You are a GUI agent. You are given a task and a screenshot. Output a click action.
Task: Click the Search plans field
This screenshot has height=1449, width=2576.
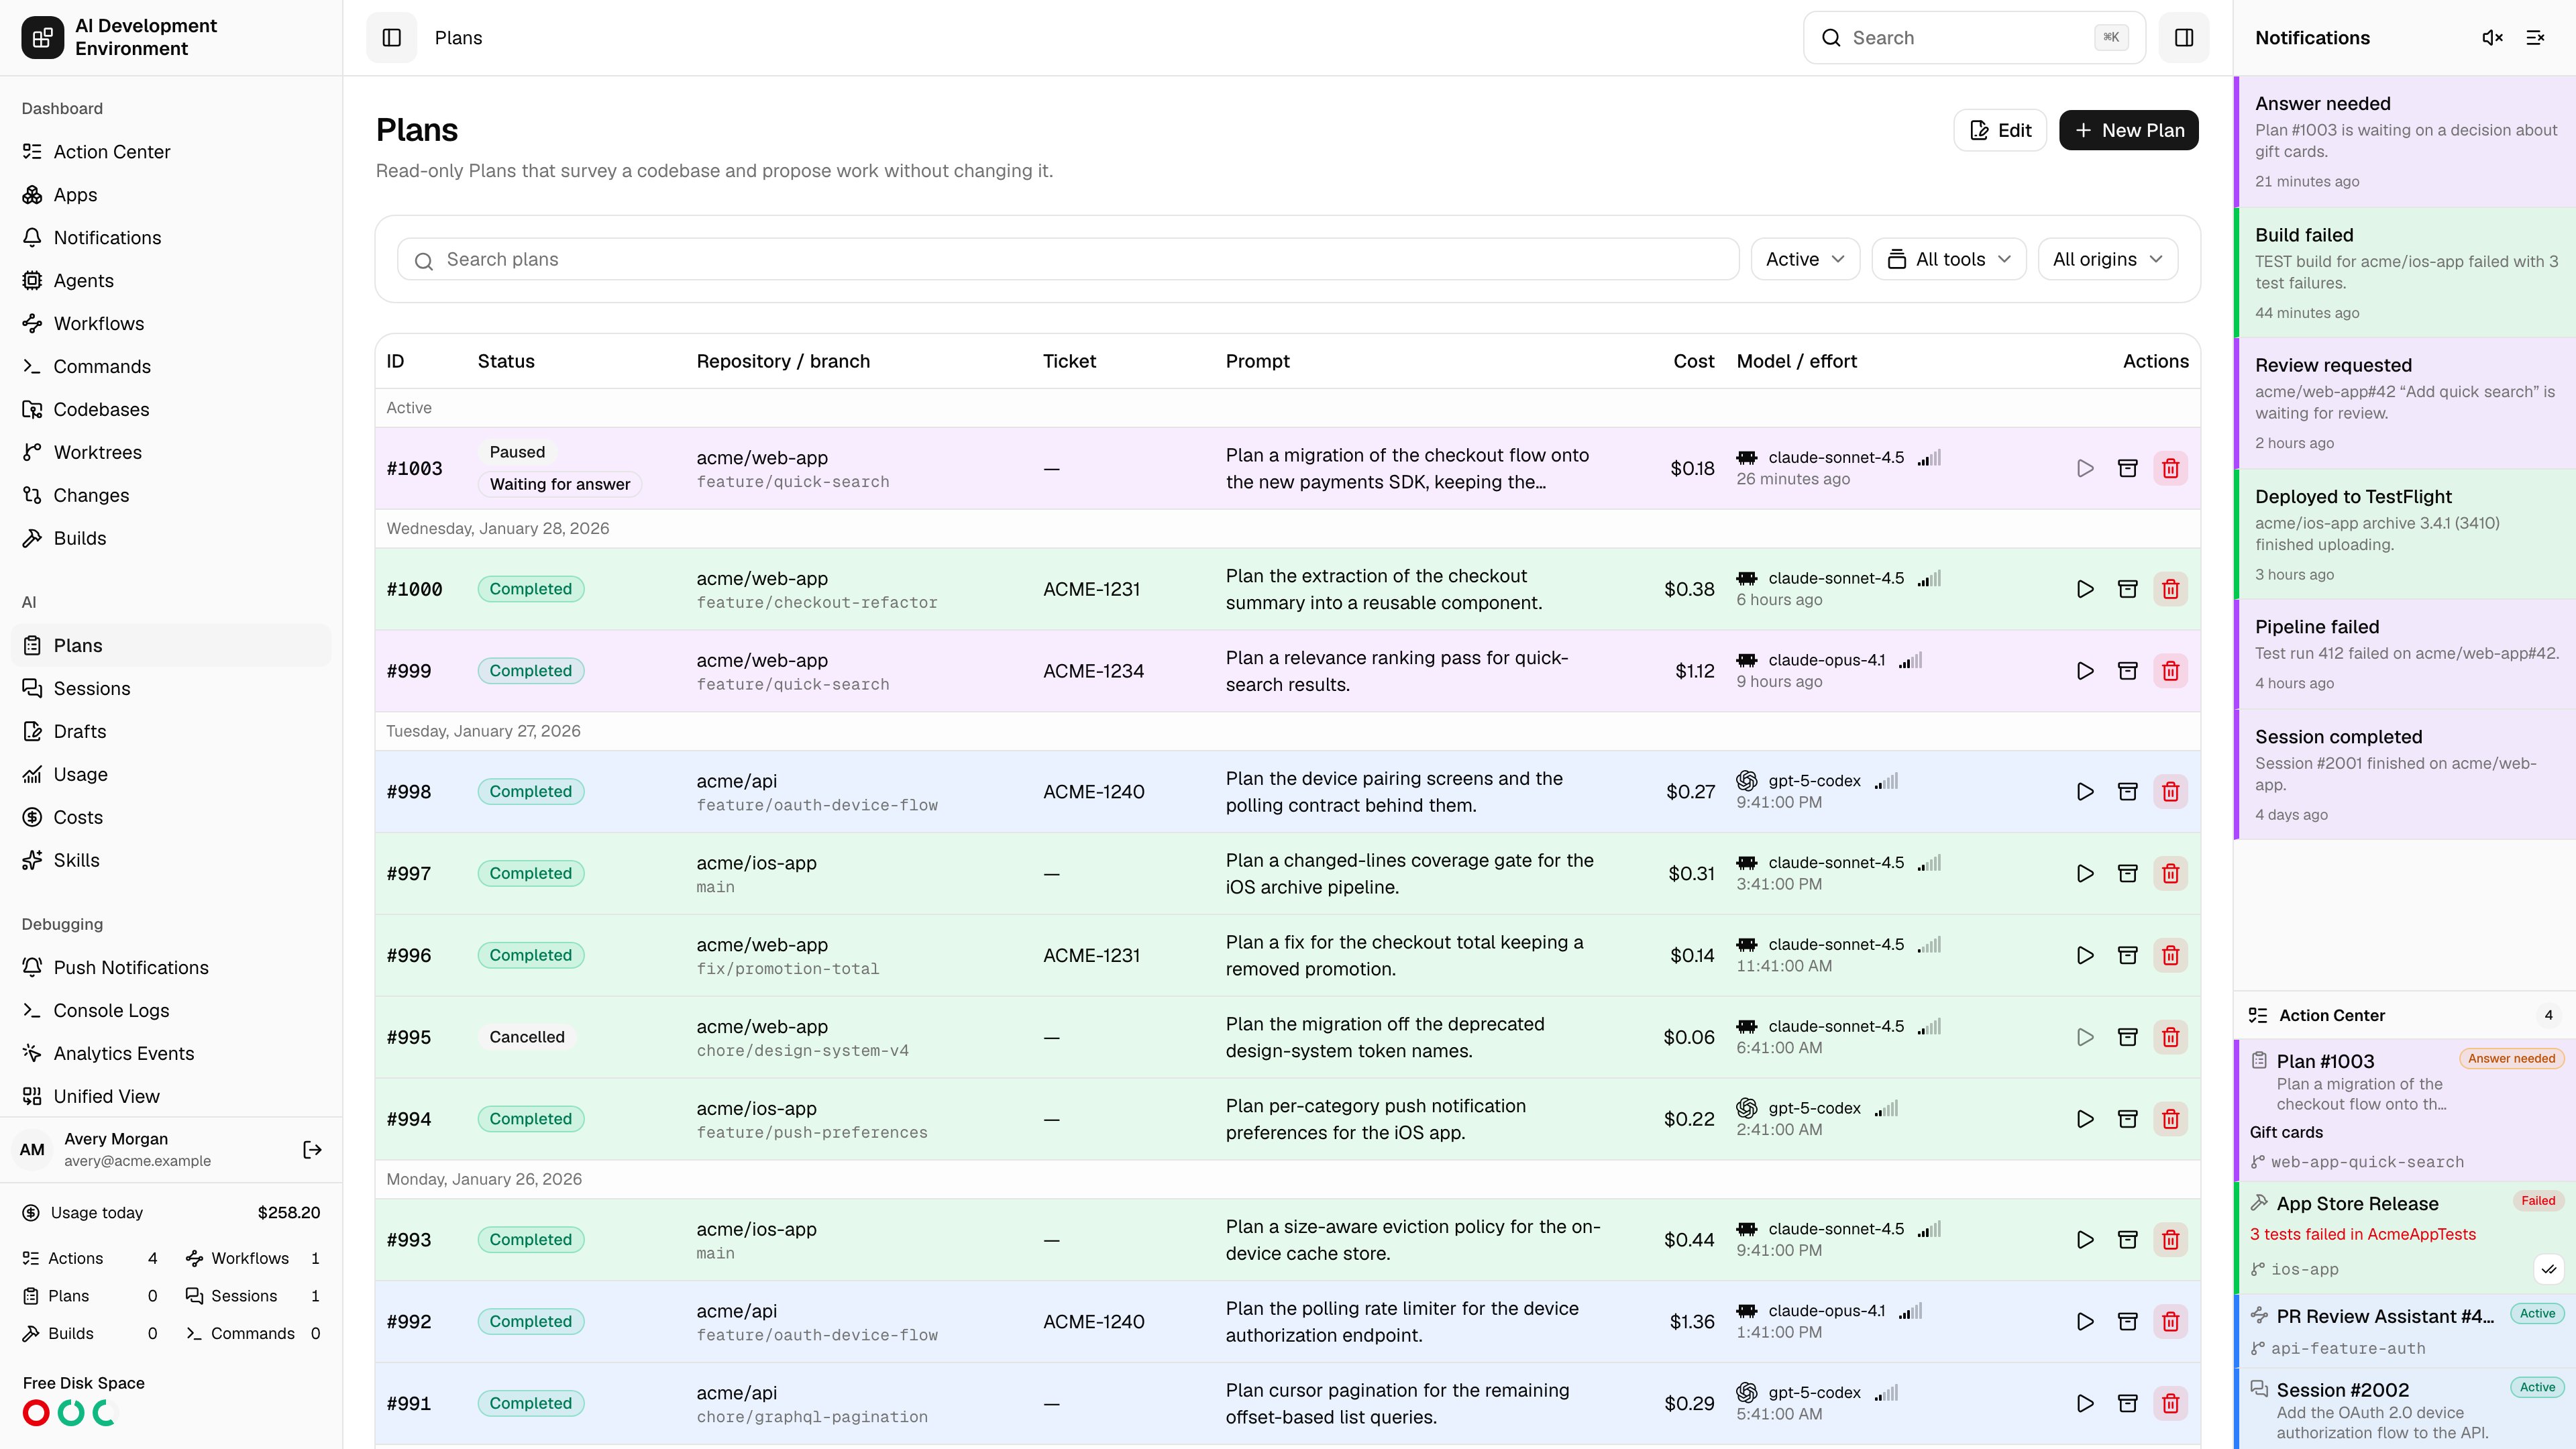[1067, 259]
